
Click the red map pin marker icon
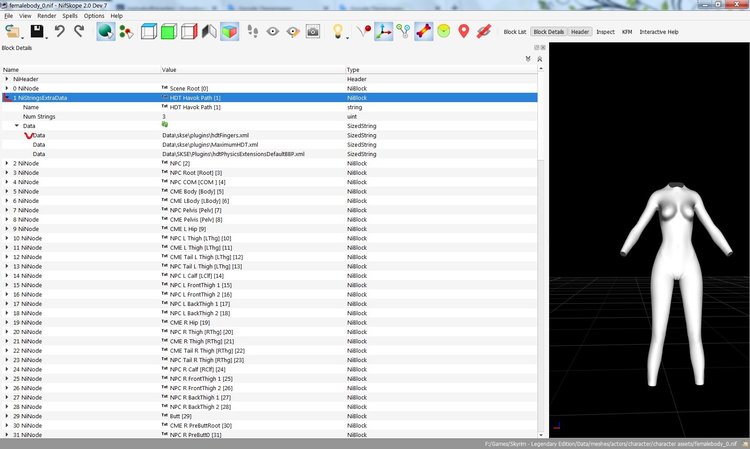point(463,32)
